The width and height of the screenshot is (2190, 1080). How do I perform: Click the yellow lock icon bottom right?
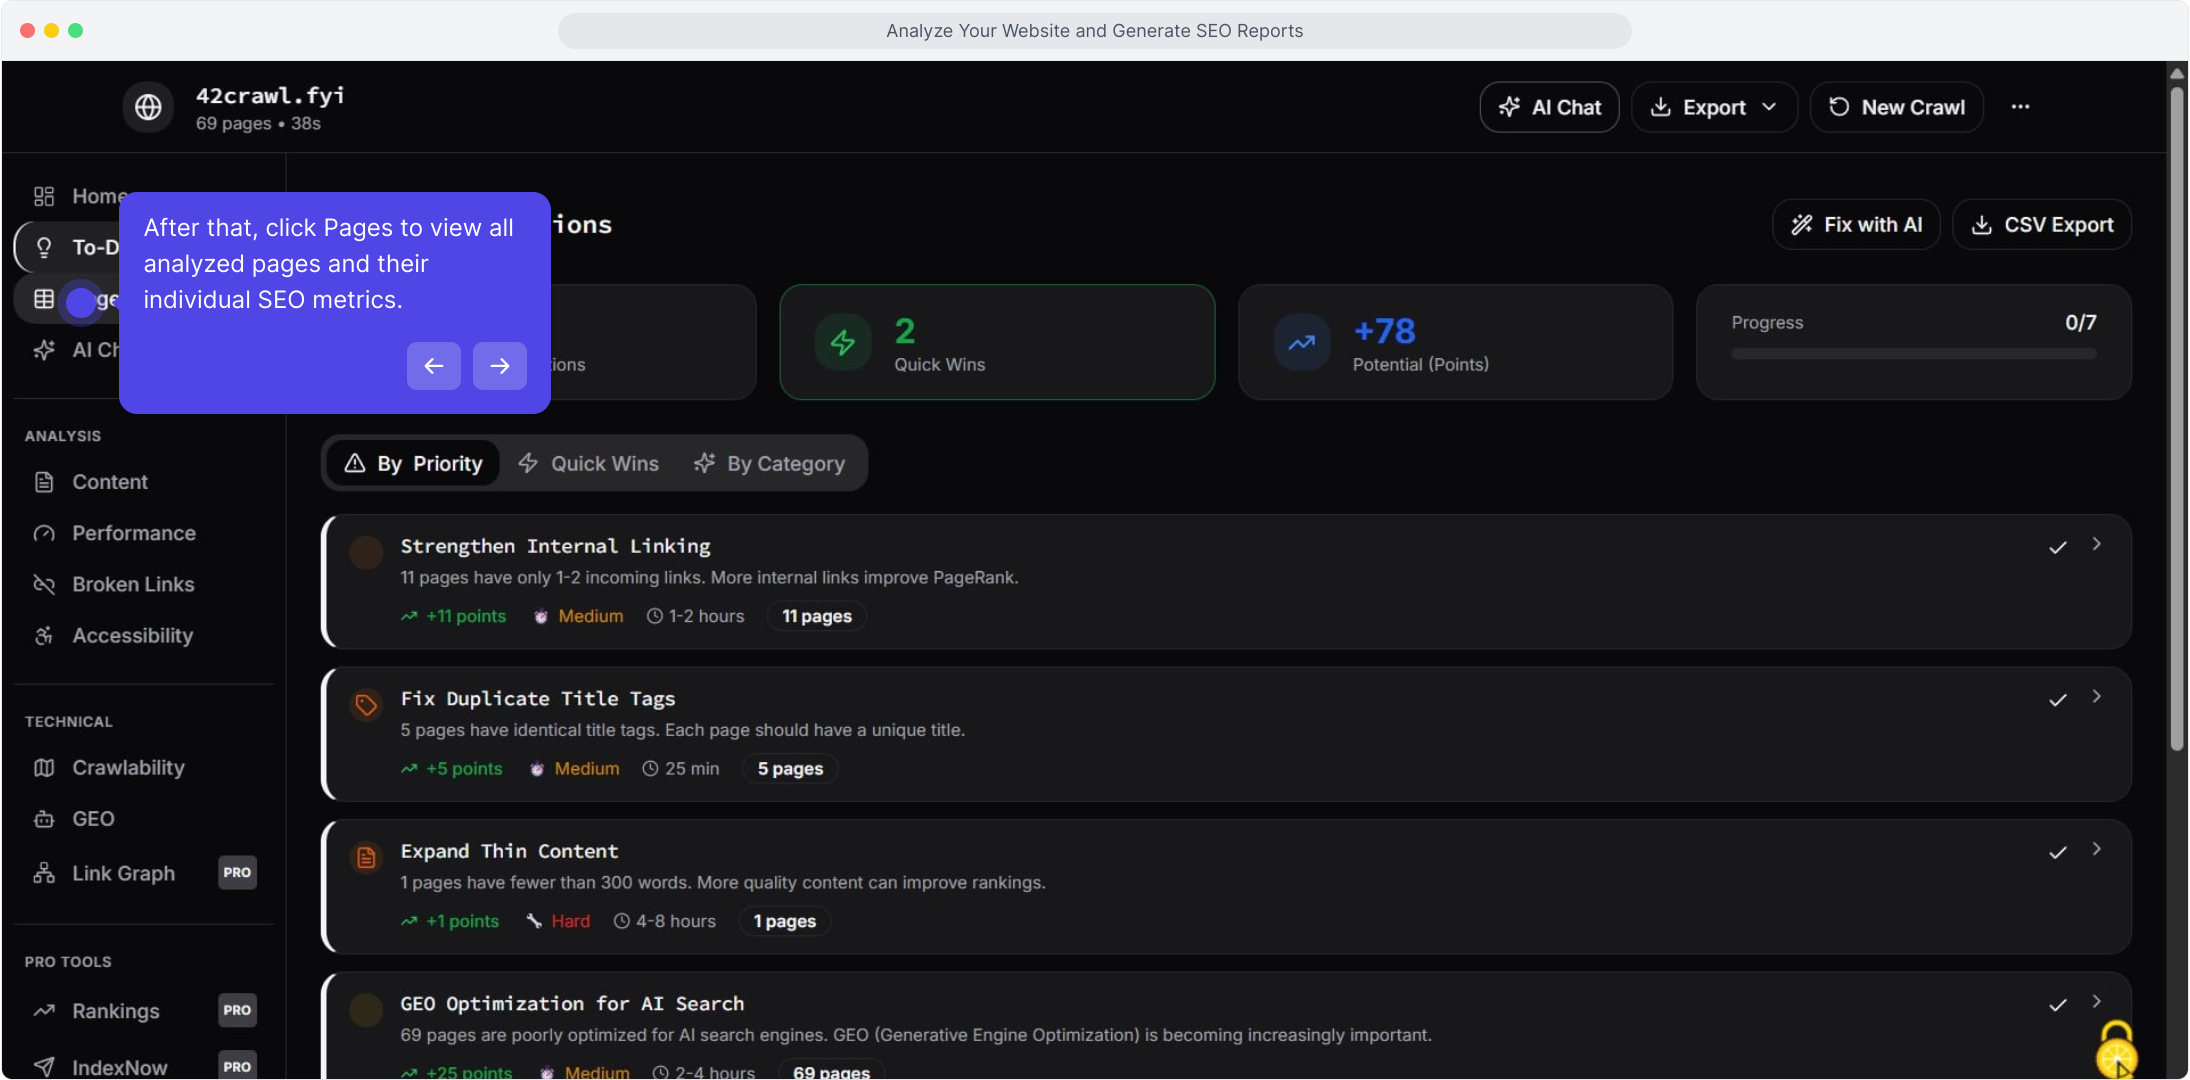click(x=2115, y=1048)
